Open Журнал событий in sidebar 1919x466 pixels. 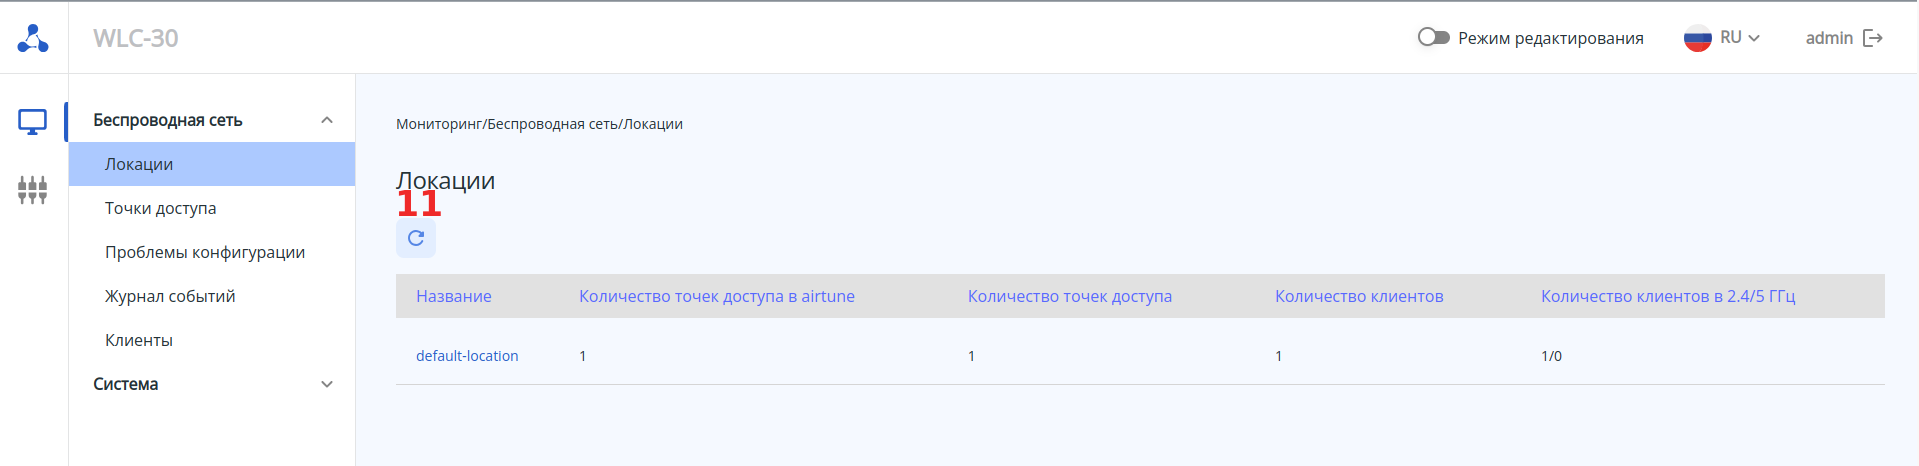(170, 296)
